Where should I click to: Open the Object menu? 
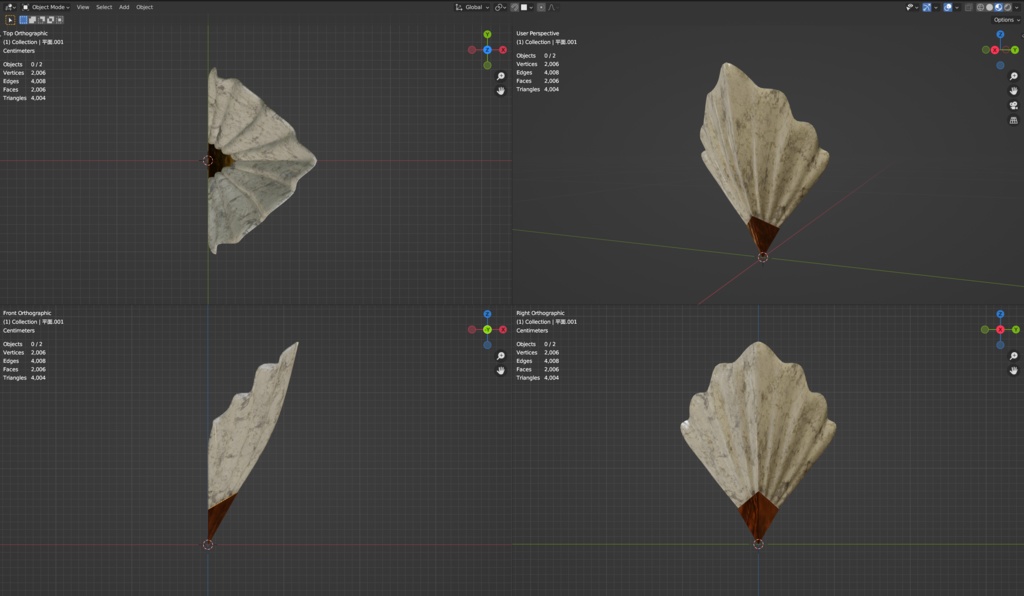[x=144, y=7]
